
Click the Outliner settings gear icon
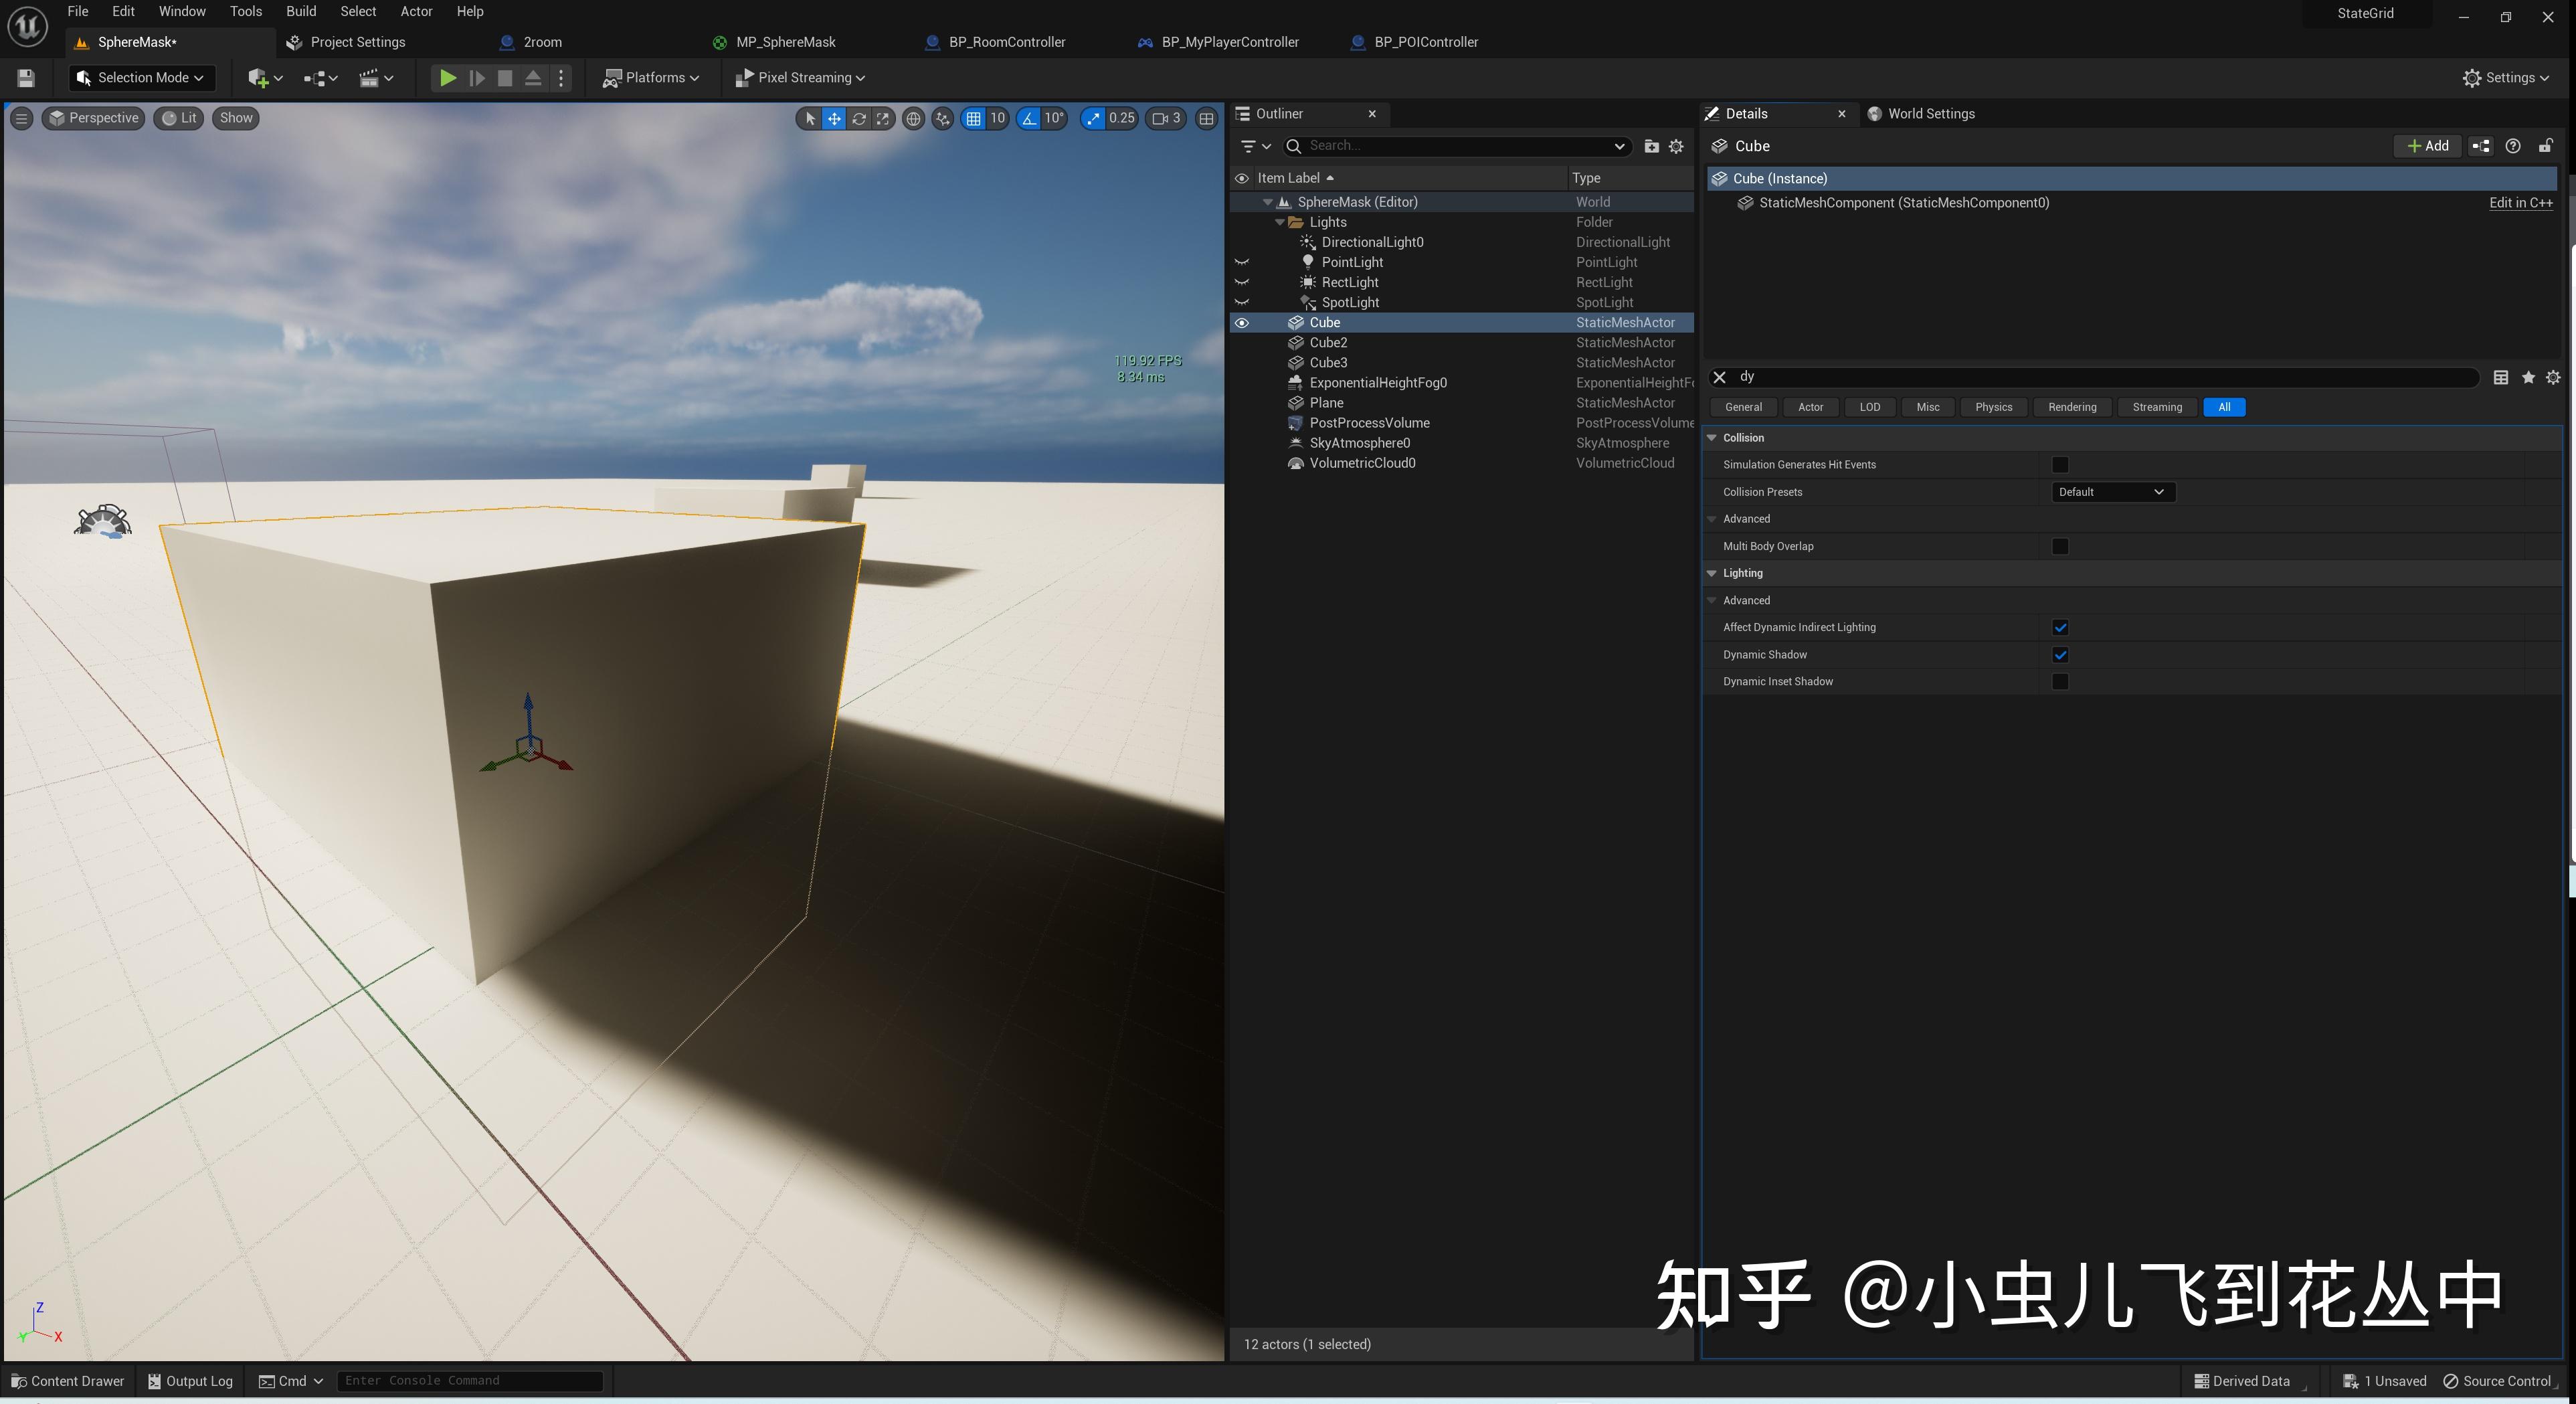[1677, 146]
